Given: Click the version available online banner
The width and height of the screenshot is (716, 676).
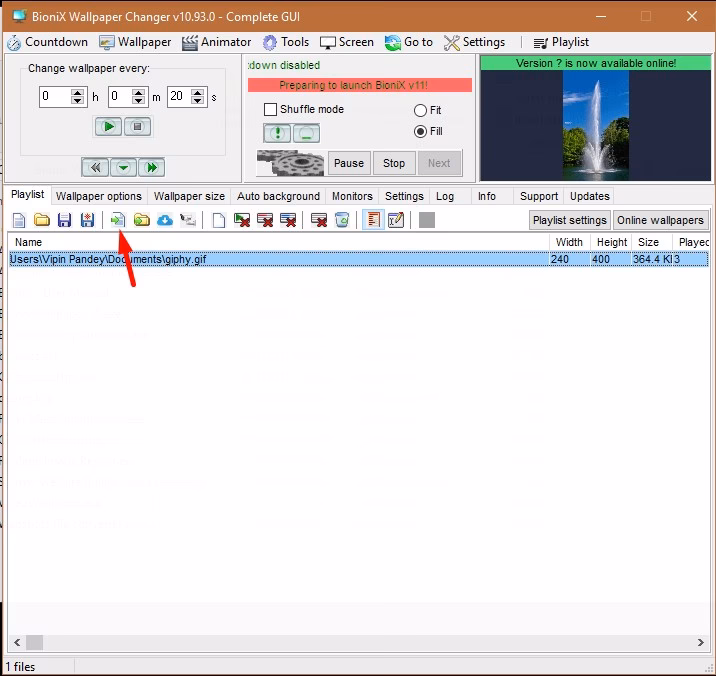Looking at the screenshot, I should tap(595, 63).
